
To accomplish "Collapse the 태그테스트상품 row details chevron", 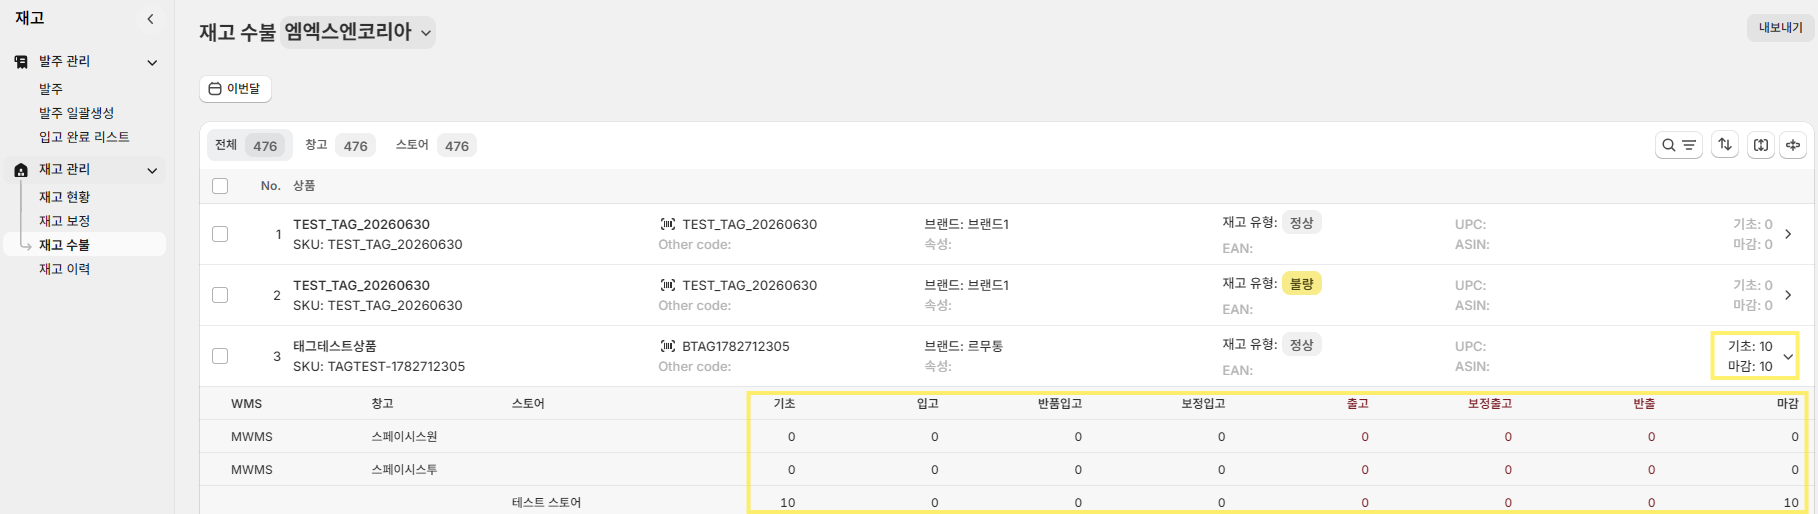I will point(1788,356).
